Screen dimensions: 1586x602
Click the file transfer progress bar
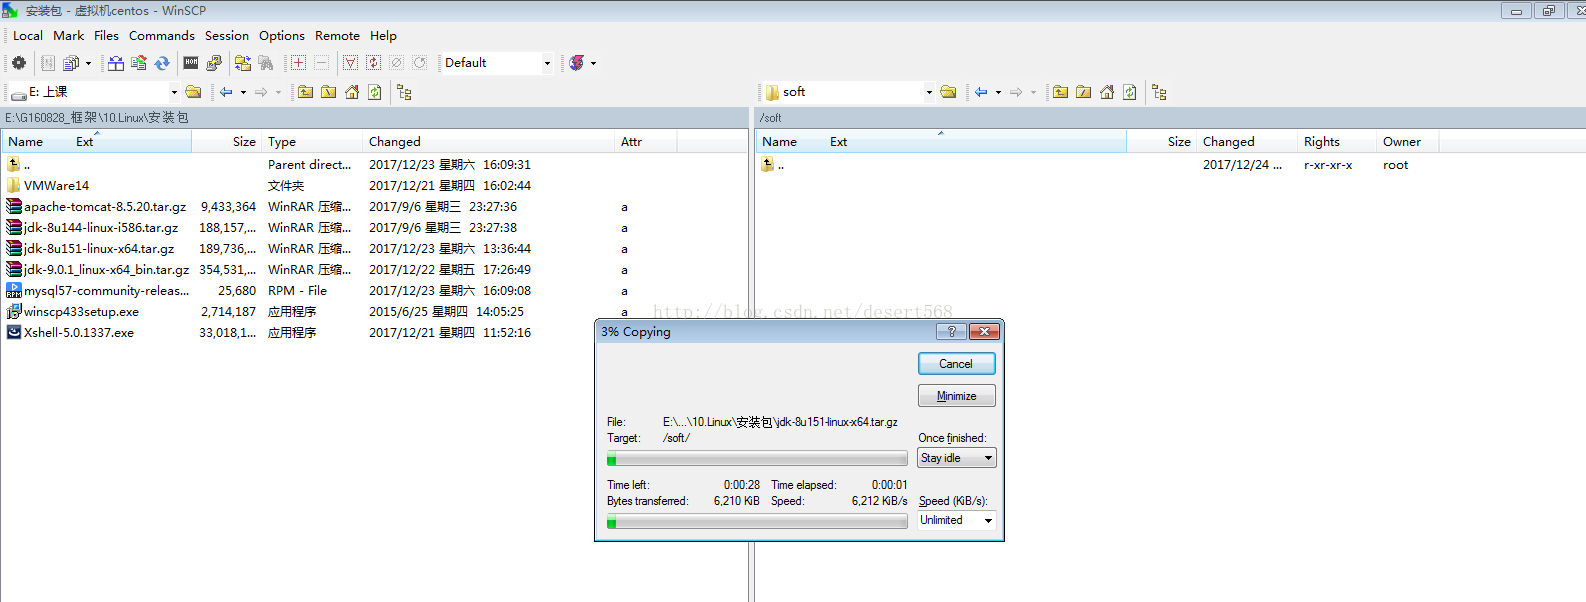click(757, 459)
